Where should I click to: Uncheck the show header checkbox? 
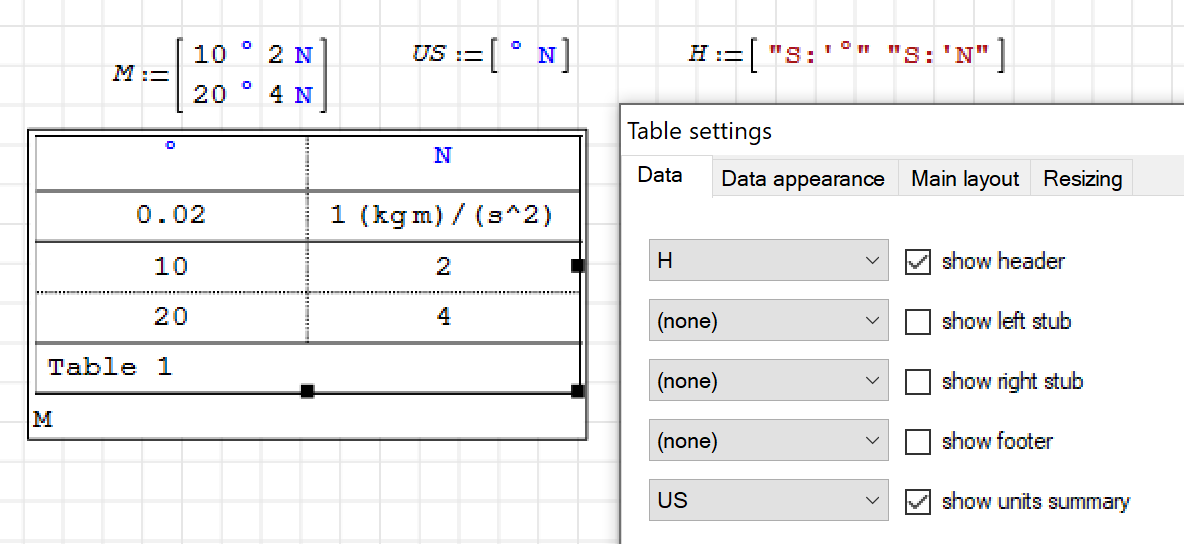tap(917, 262)
